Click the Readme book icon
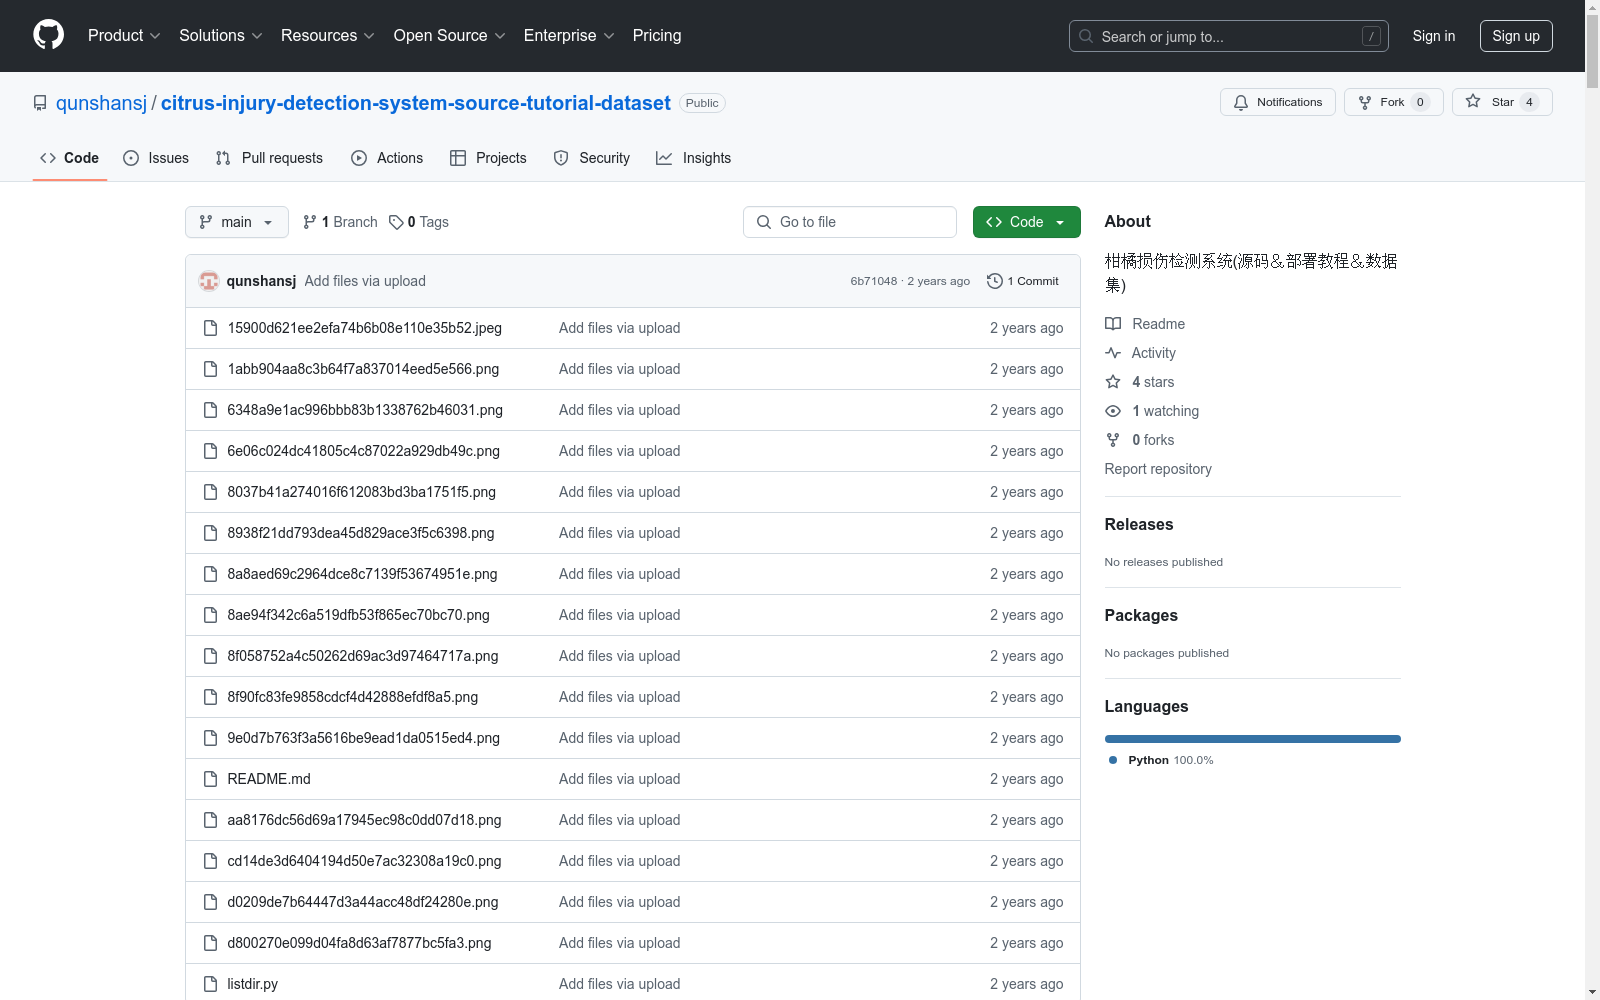 (x=1113, y=324)
